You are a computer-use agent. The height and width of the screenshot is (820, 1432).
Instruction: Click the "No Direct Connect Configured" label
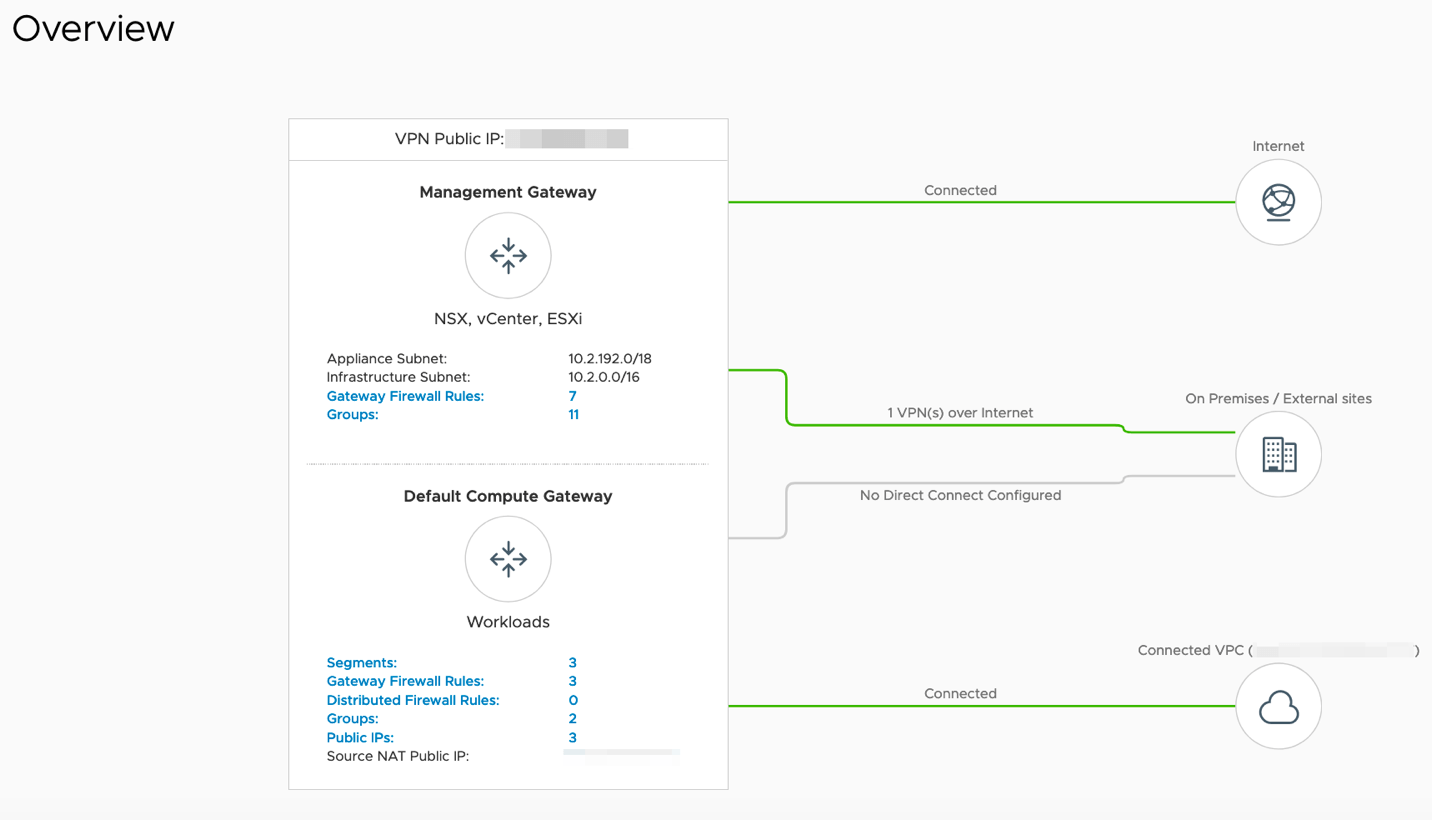point(960,495)
